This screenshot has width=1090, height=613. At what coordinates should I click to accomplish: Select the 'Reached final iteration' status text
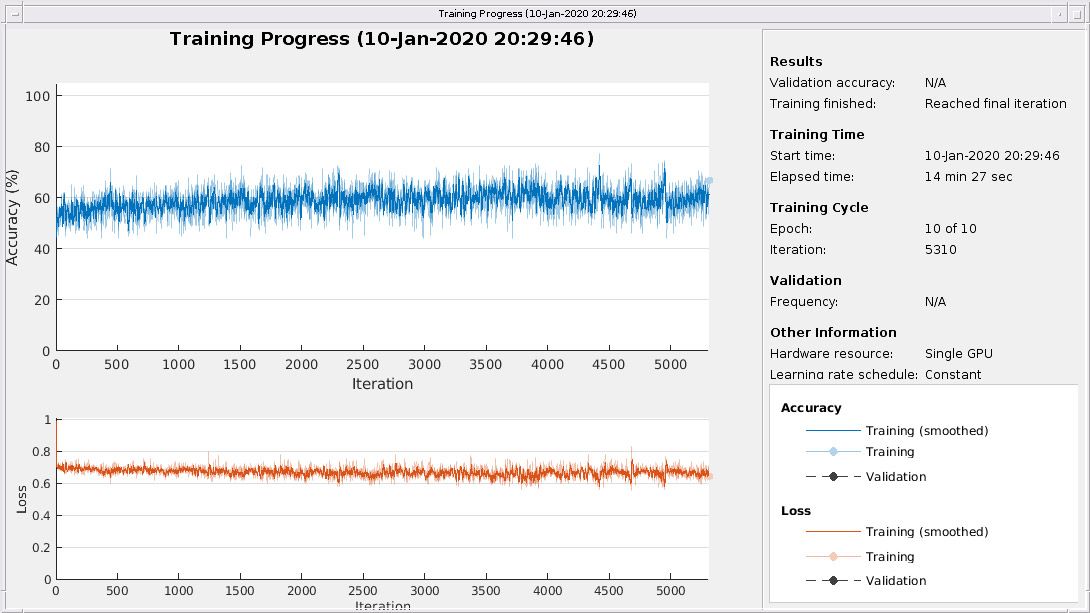[x=995, y=104]
